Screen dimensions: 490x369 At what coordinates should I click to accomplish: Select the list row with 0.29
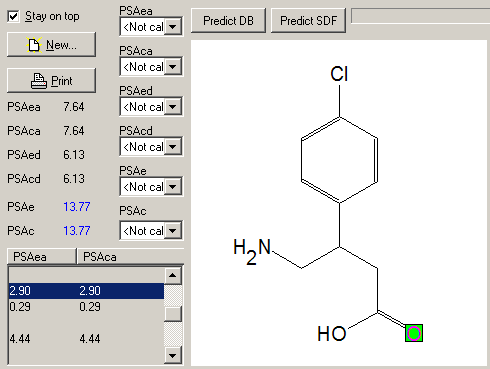click(86, 307)
